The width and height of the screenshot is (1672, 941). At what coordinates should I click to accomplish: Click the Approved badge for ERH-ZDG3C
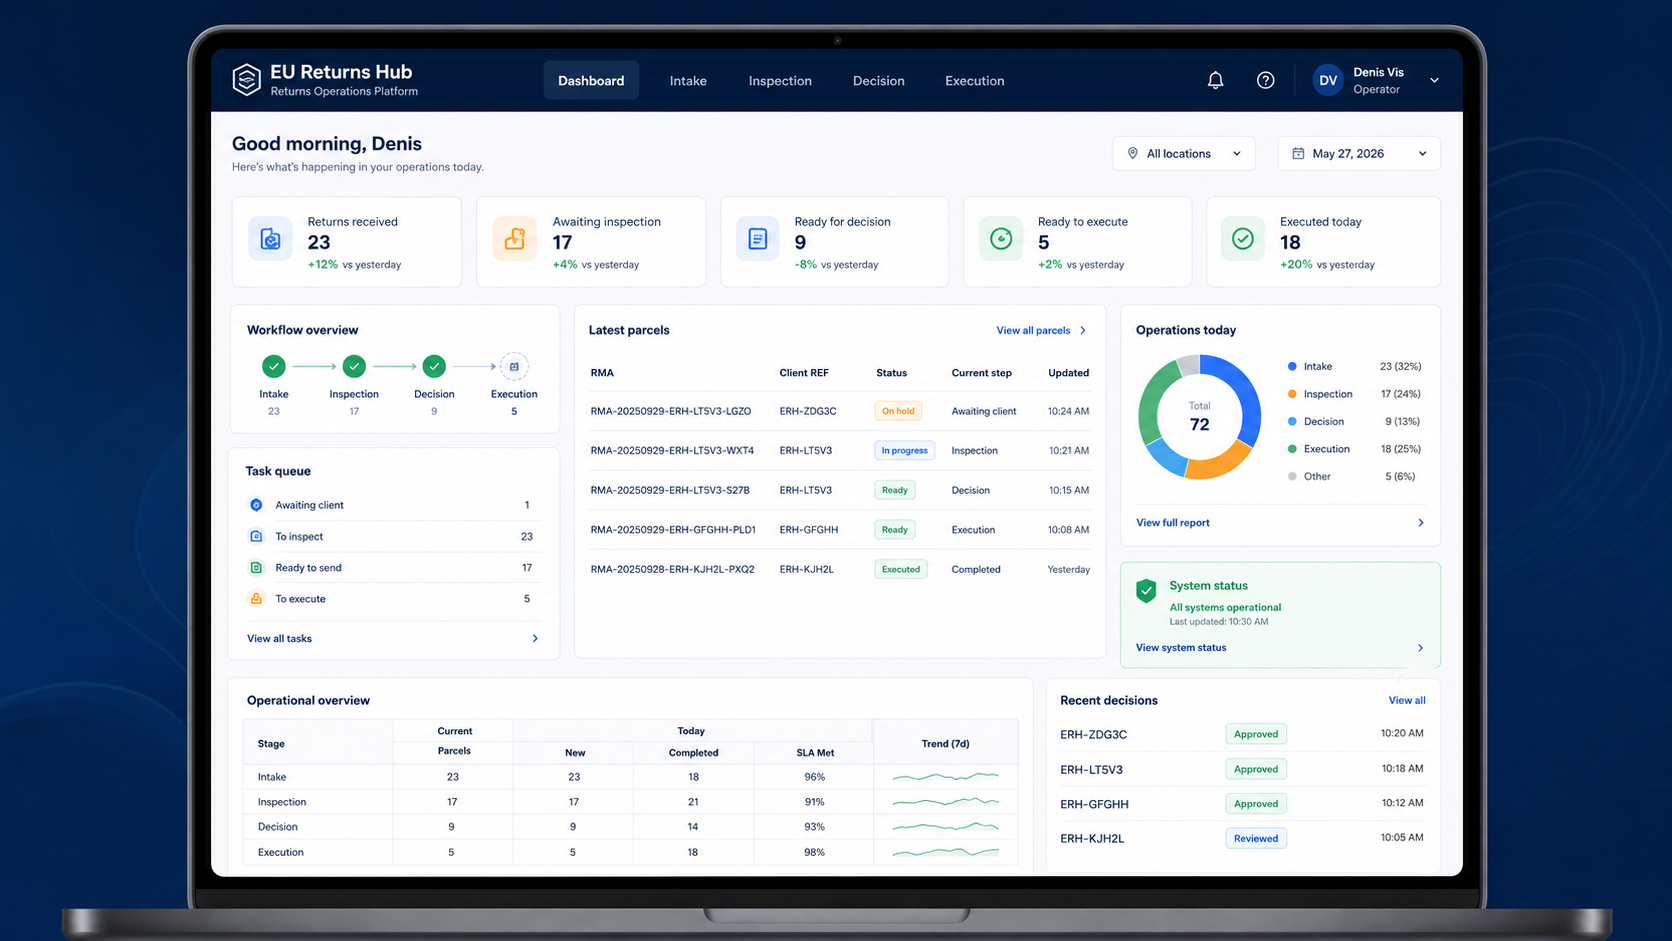click(x=1256, y=734)
